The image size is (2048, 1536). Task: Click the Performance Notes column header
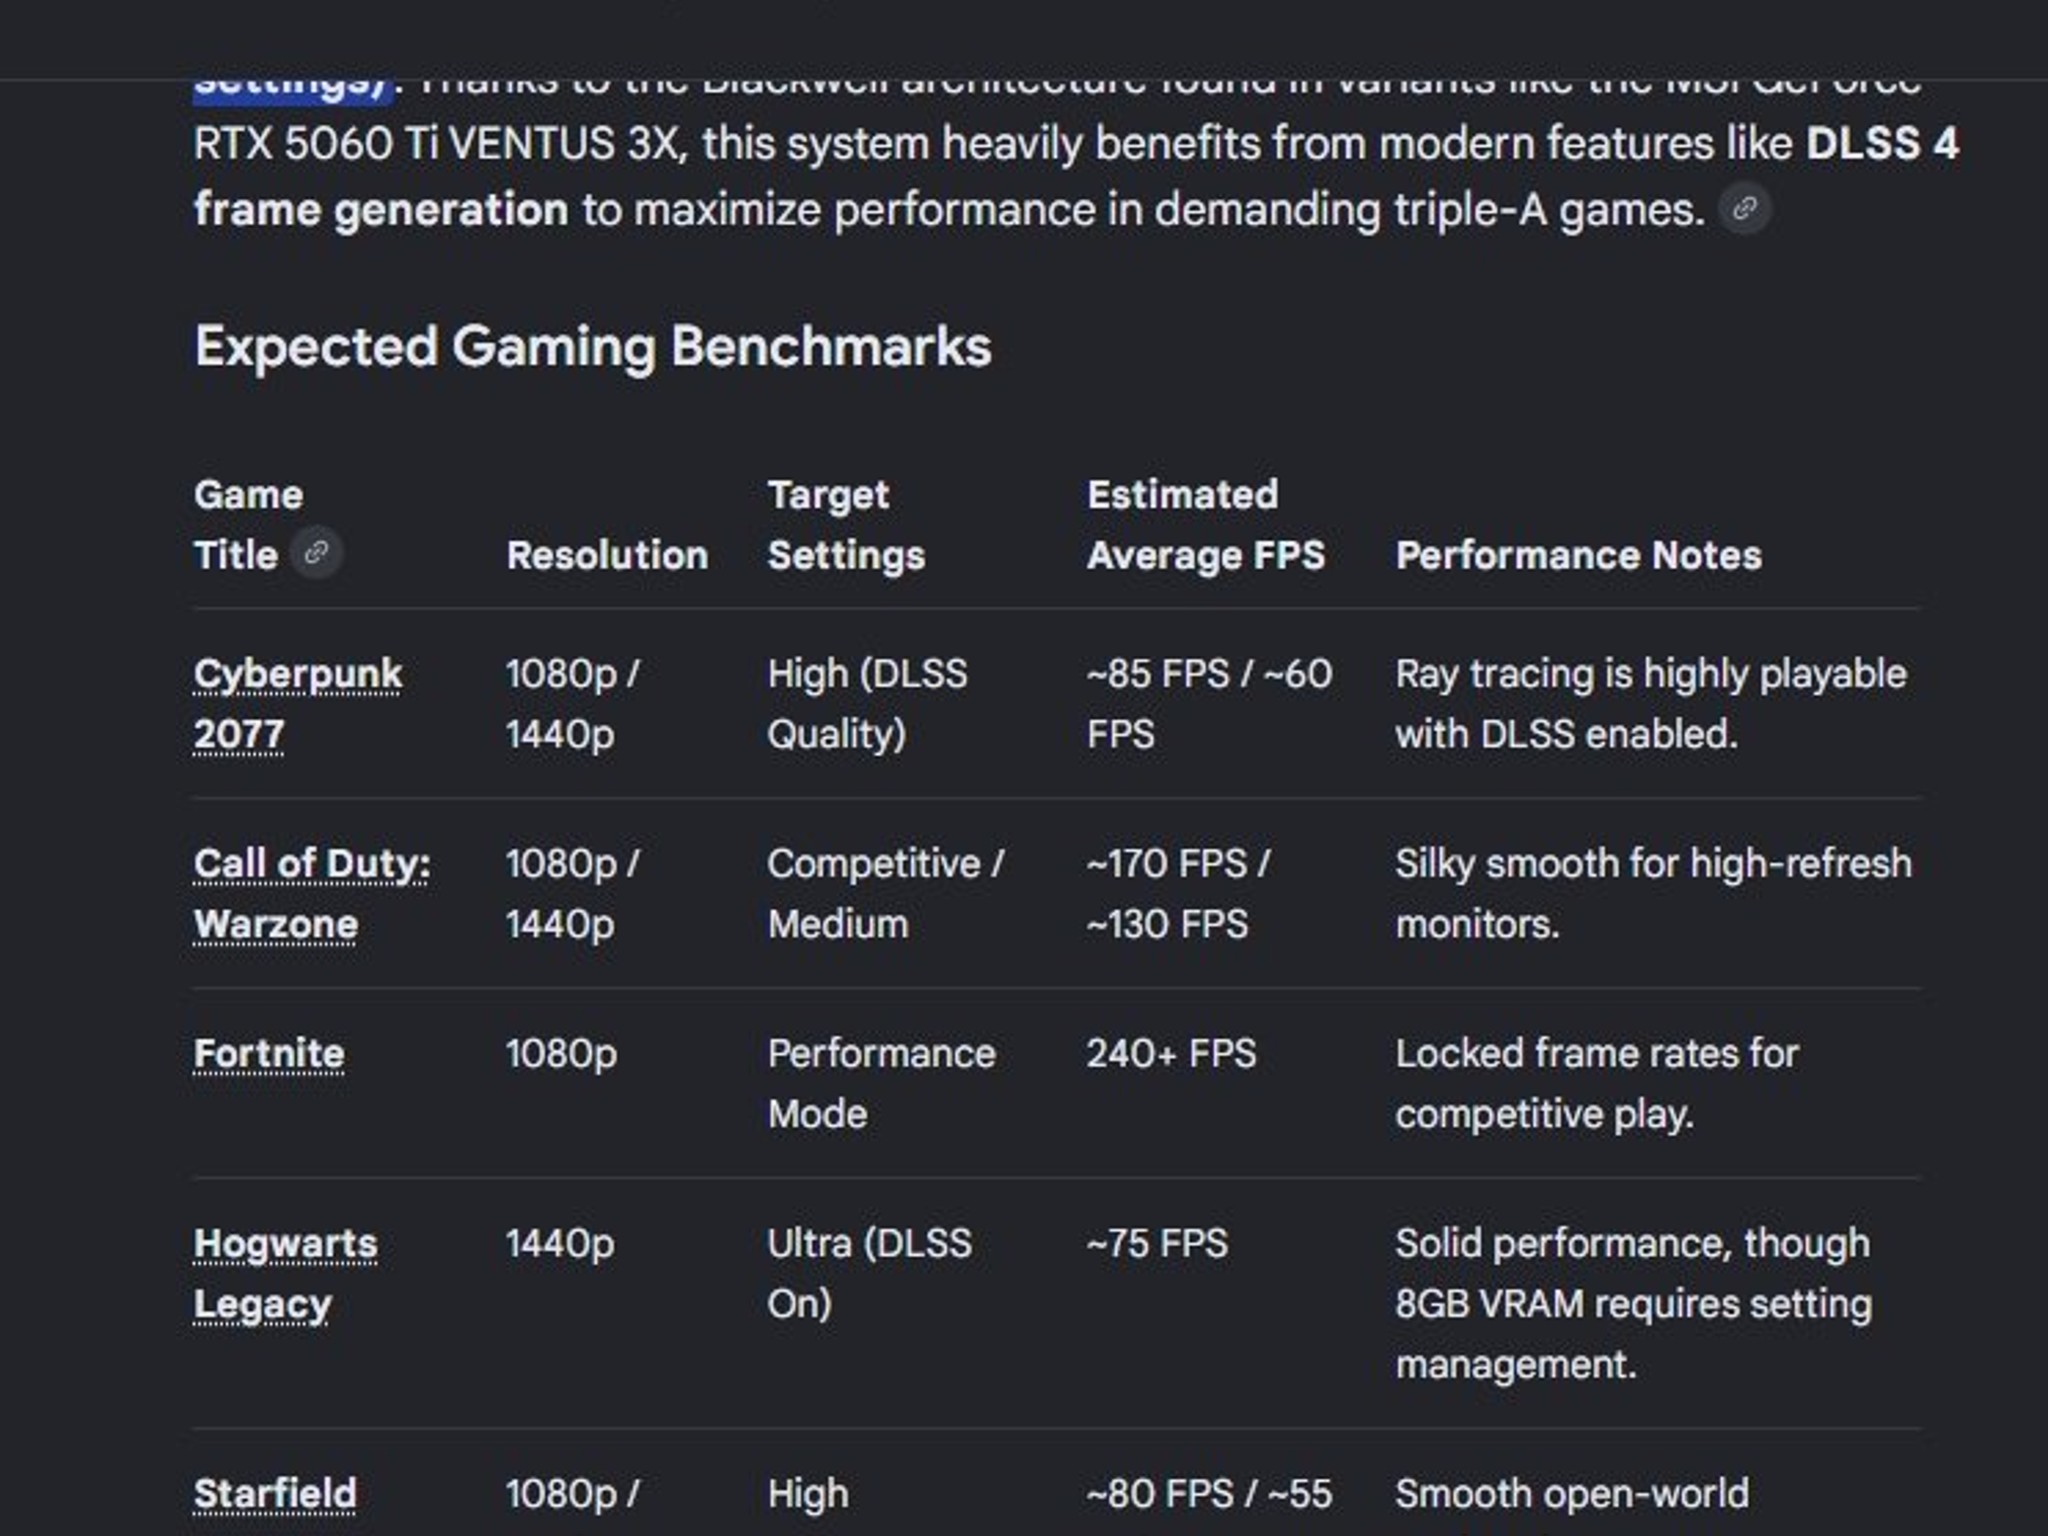(x=1578, y=555)
